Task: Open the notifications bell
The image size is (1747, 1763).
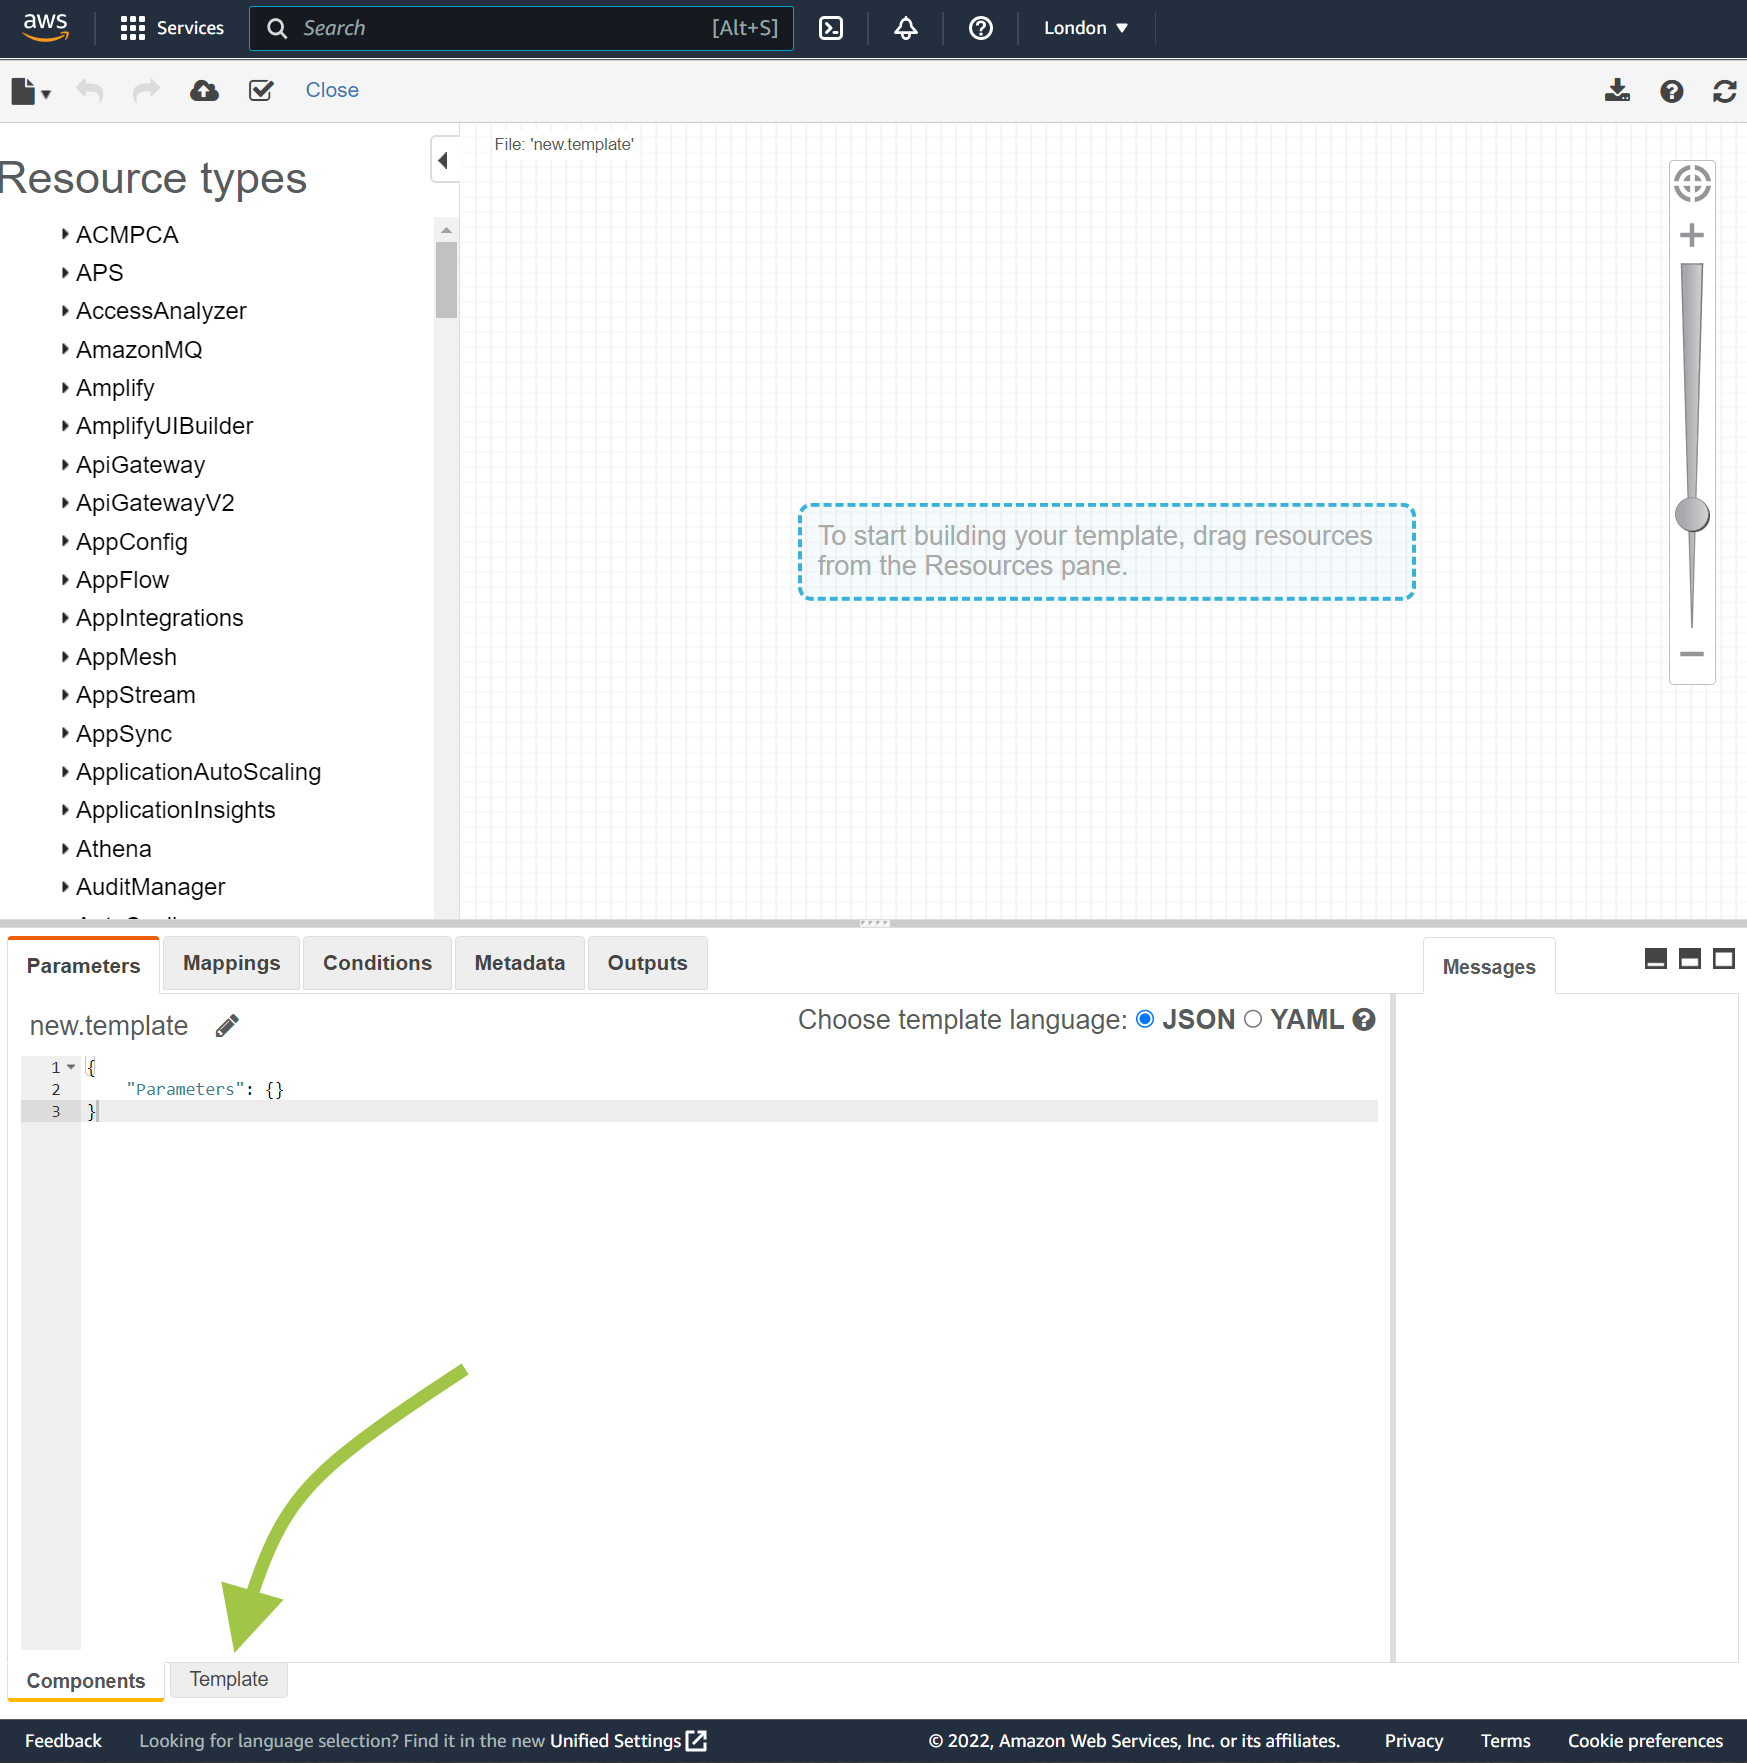Action: pyautogui.click(x=906, y=28)
